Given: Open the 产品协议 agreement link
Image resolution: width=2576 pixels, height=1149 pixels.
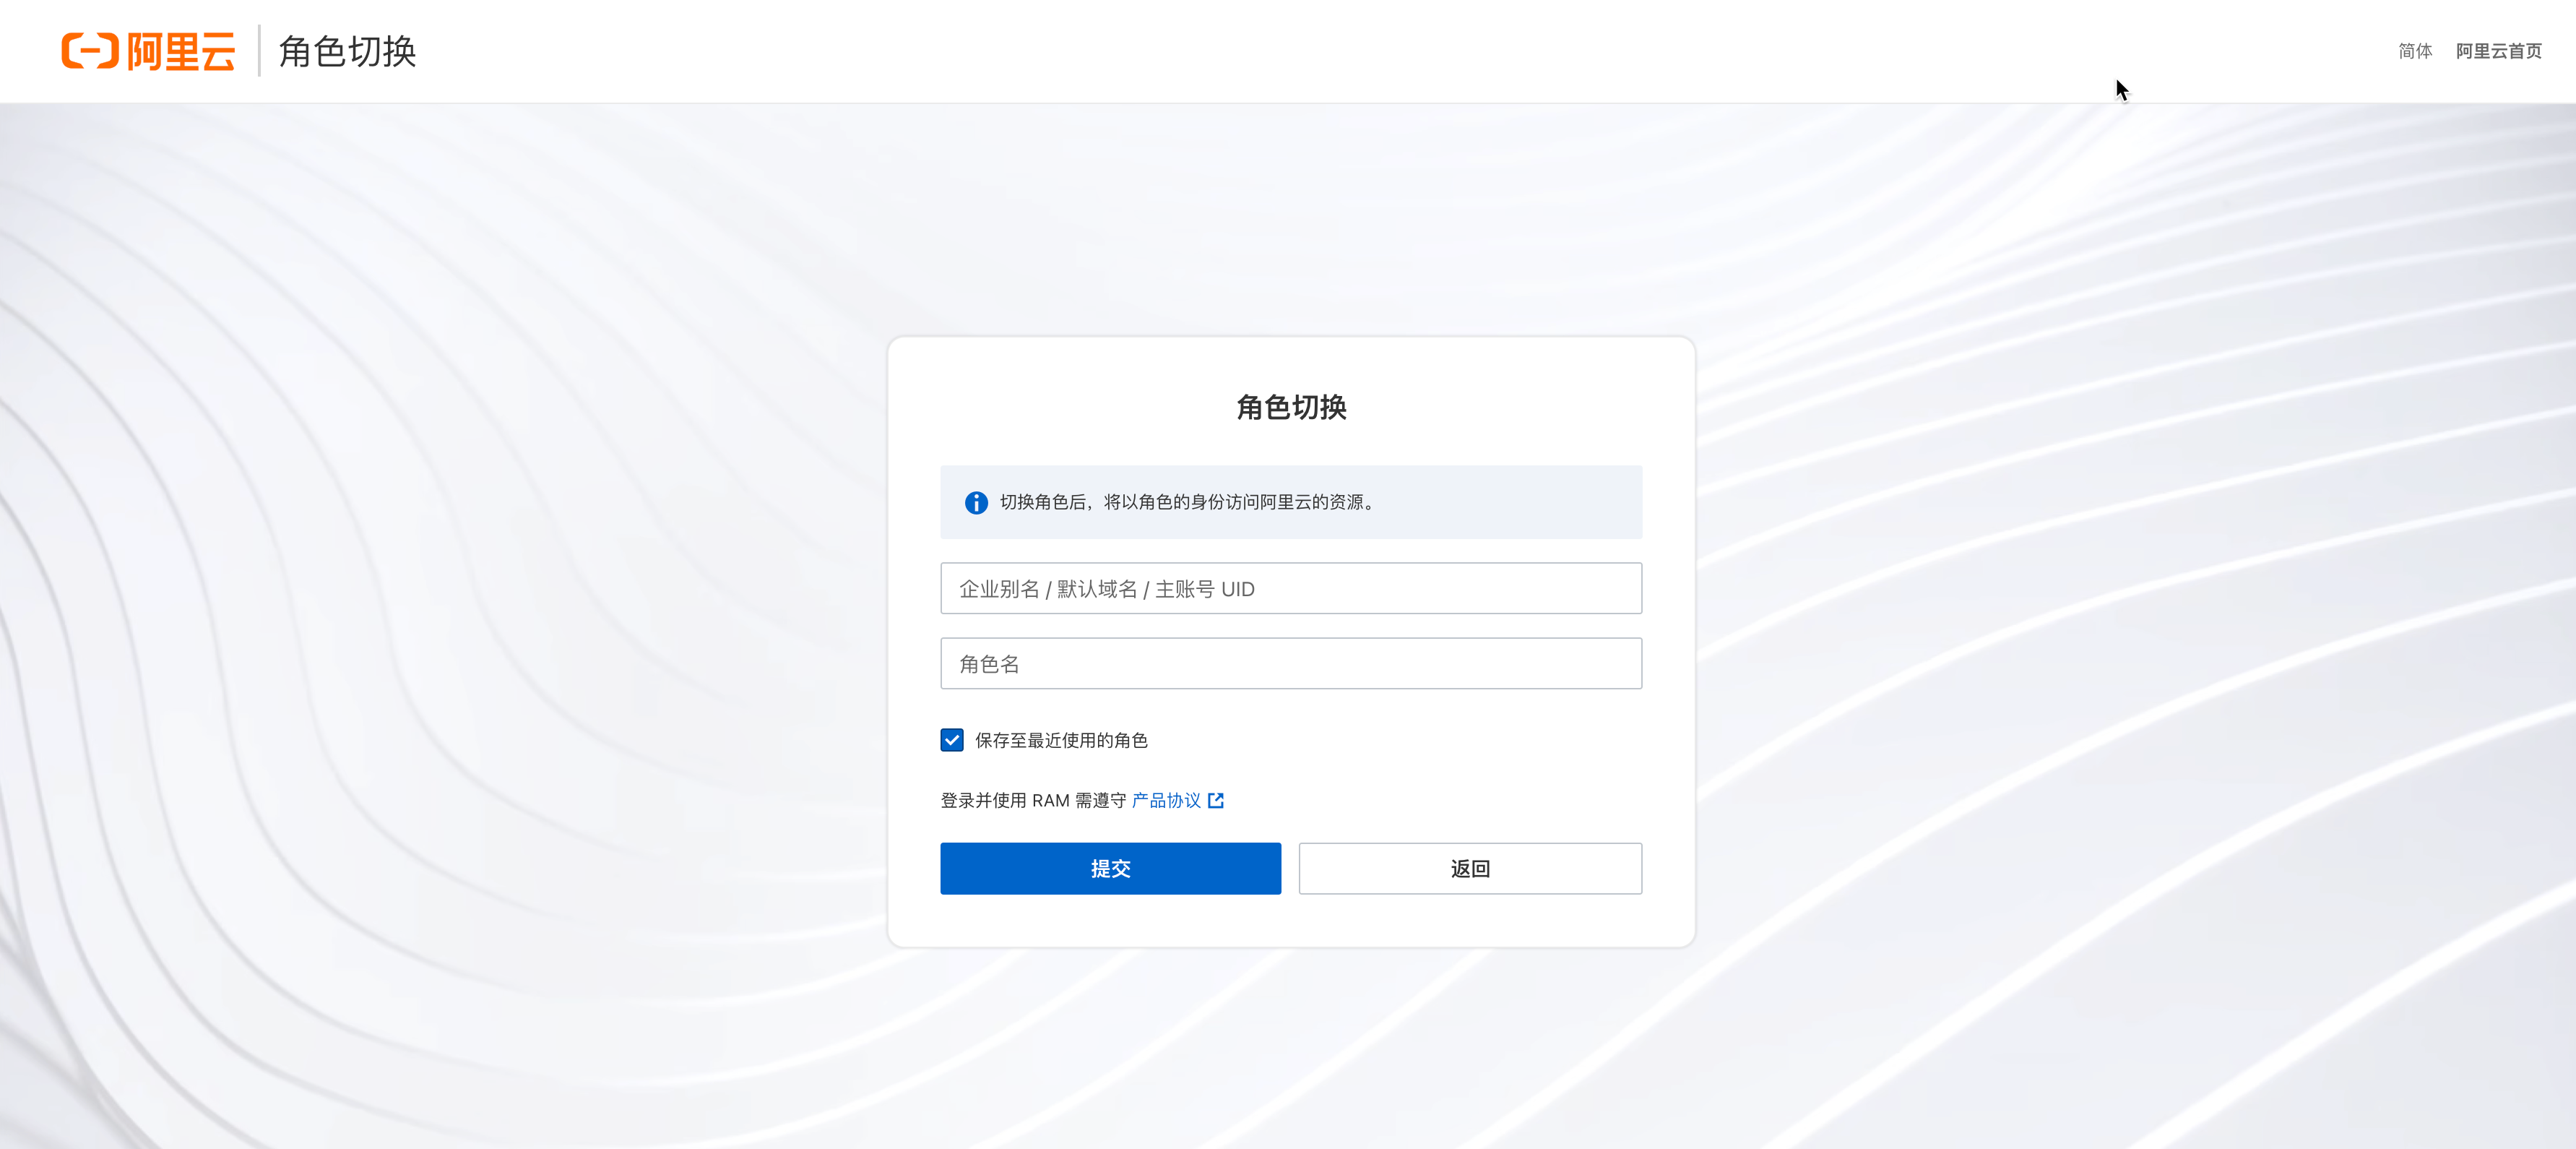Looking at the screenshot, I should [1166, 800].
